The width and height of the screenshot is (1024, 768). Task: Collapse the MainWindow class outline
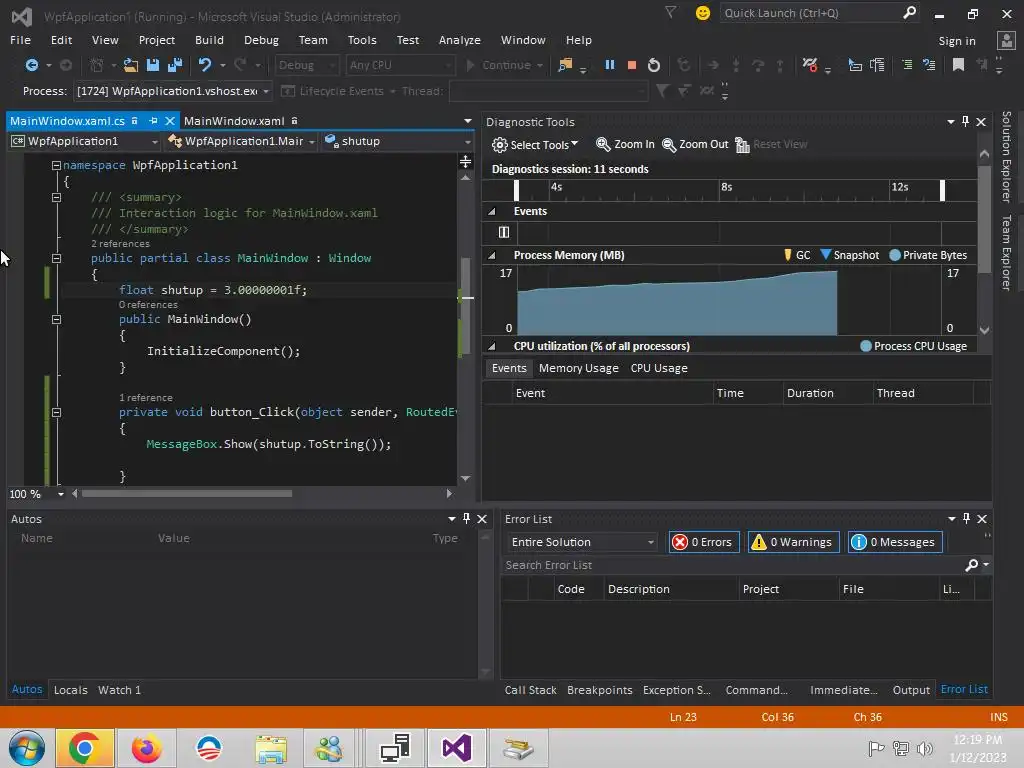56,258
